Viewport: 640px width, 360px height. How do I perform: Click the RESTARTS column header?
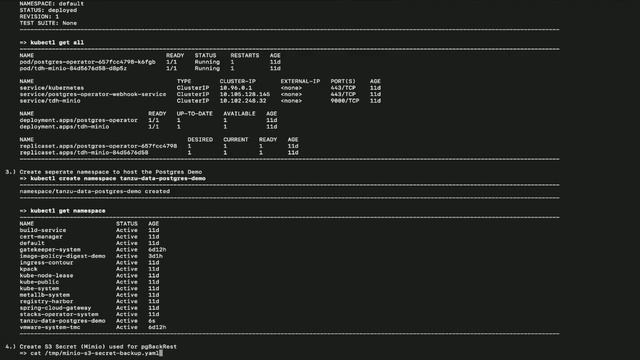click(244, 56)
